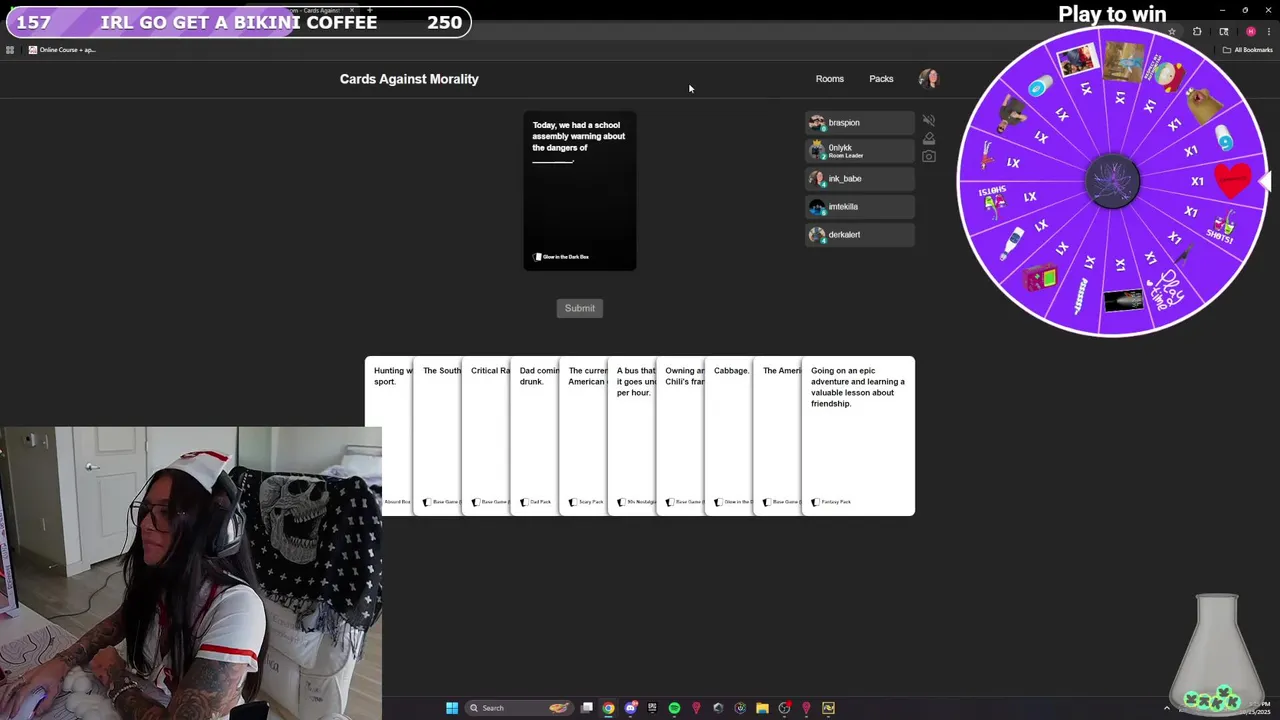Click the browser extensions puzzle icon
Image resolution: width=1280 pixels, height=720 pixels.
coord(1197,32)
